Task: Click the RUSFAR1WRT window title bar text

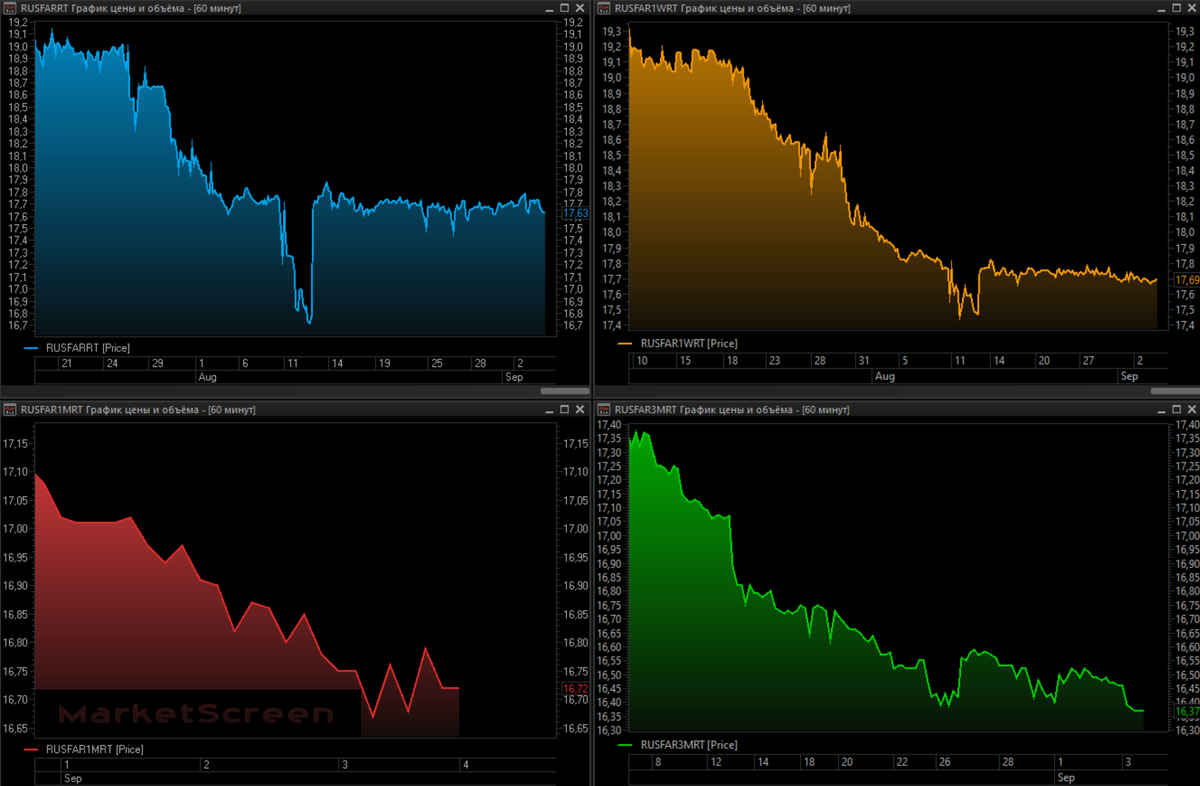Action: 733,8
